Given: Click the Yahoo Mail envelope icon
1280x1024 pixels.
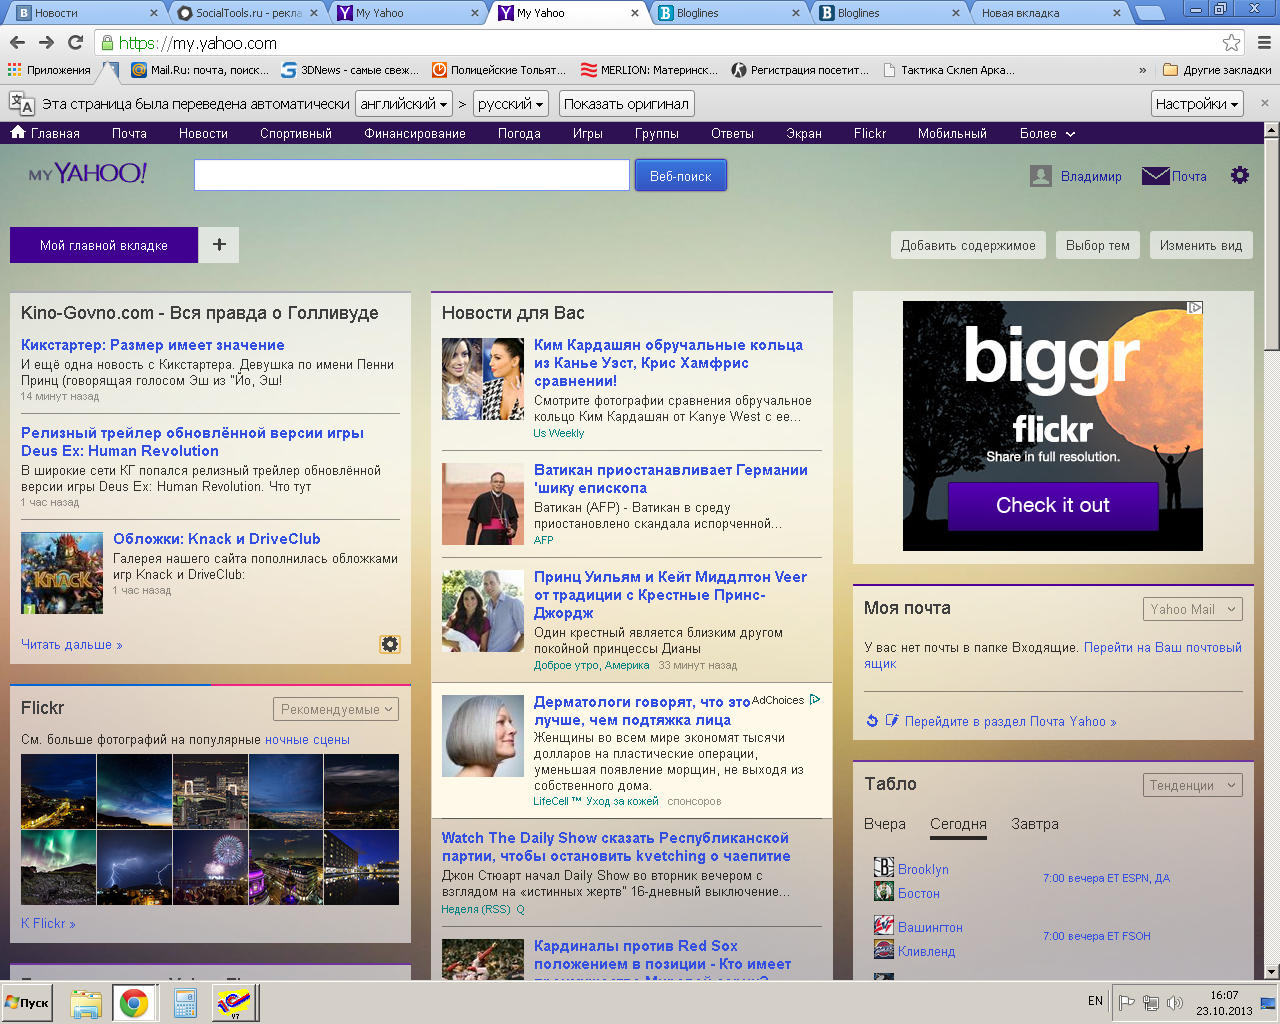Looking at the screenshot, I should click(x=1156, y=176).
